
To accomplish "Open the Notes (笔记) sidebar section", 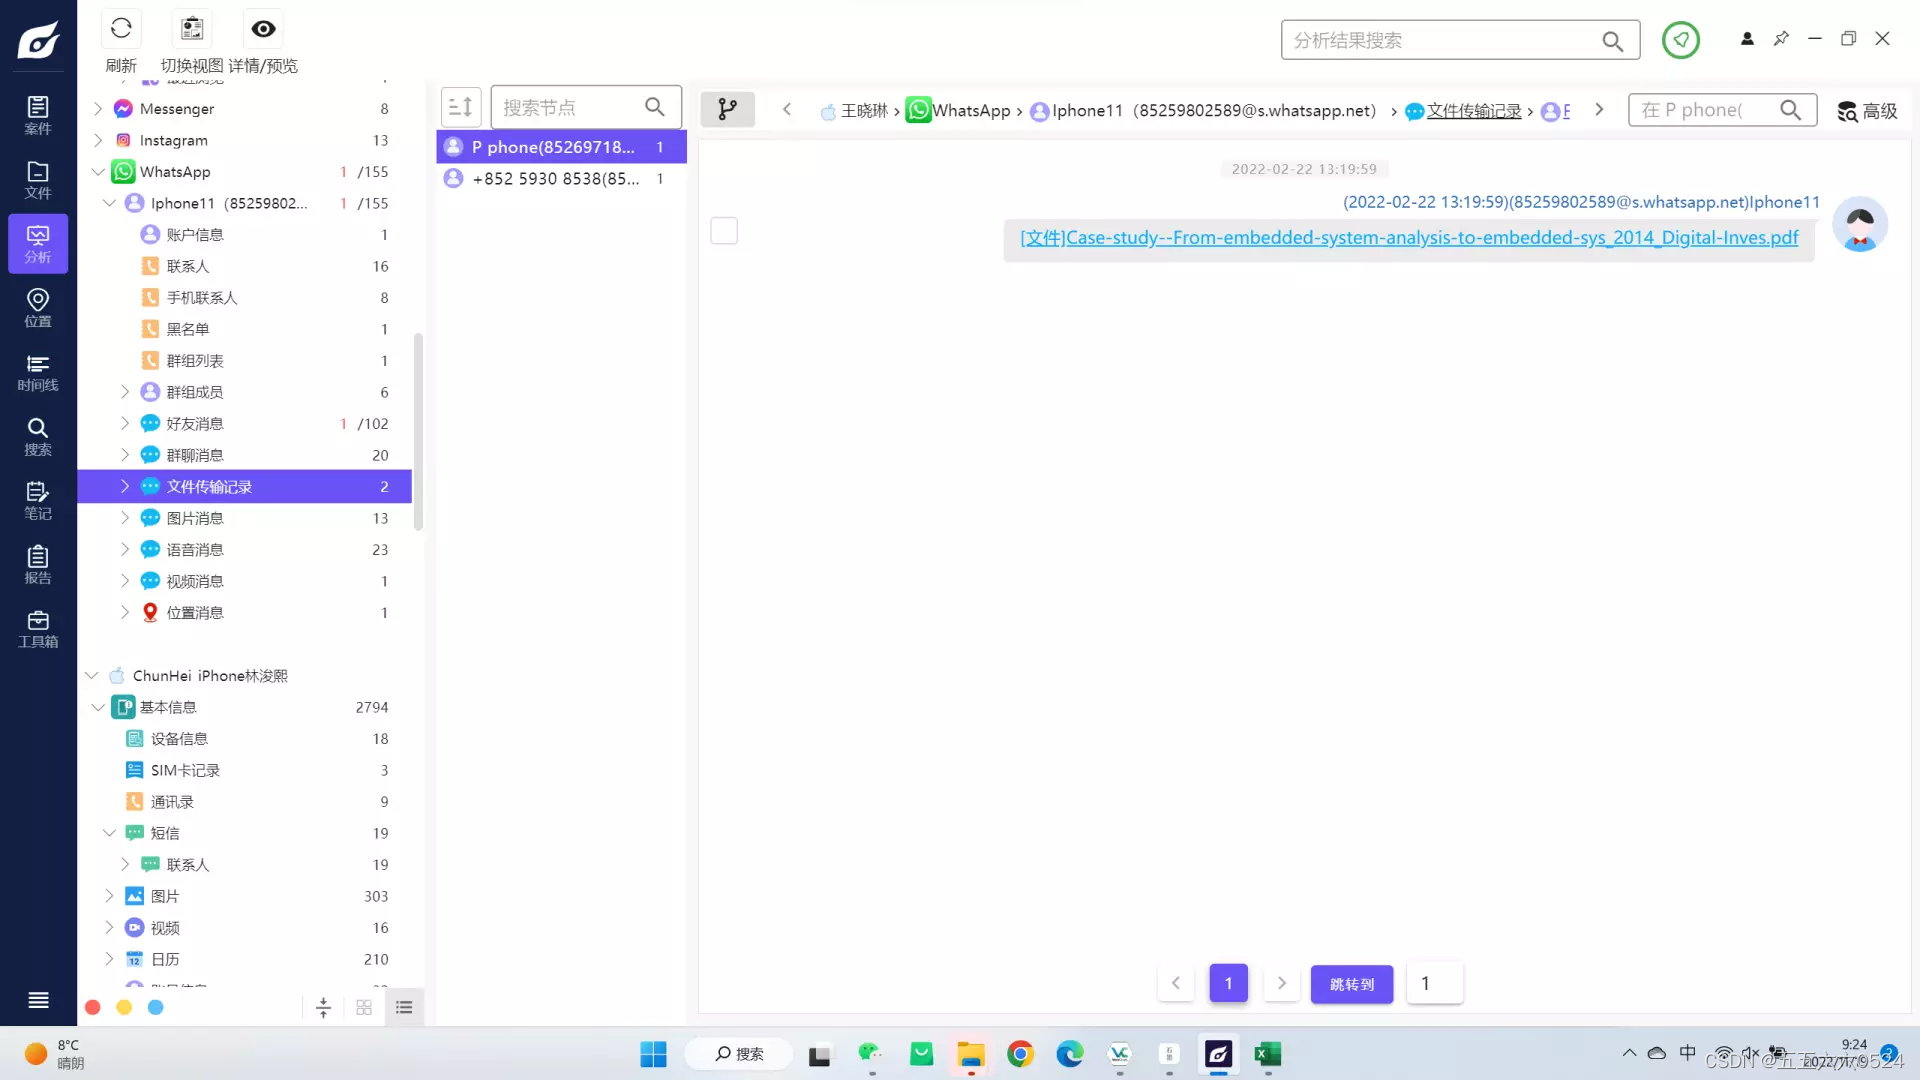I will coord(38,500).
